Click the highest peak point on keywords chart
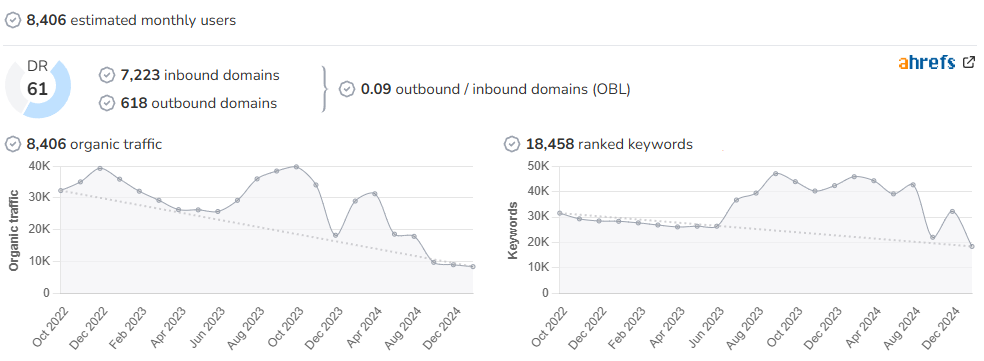 pyautogui.click(x=776, y=173)
